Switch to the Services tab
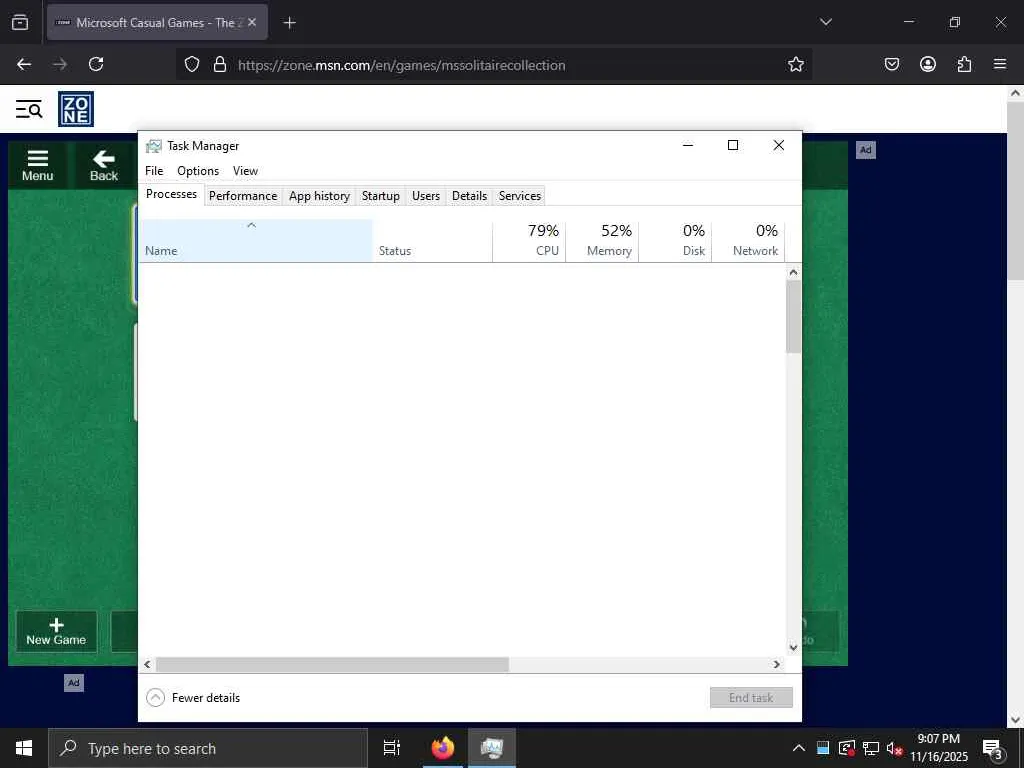1024x768 pixels. pos(520,196)
